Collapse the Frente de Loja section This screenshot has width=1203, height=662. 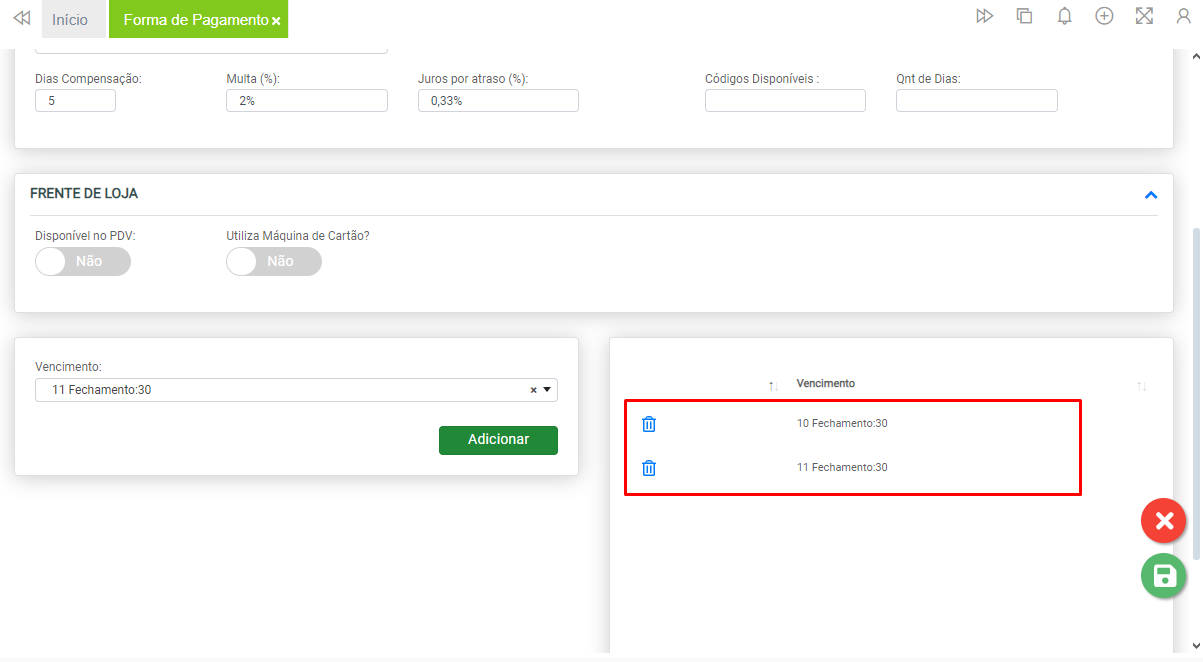(1150, 195)
